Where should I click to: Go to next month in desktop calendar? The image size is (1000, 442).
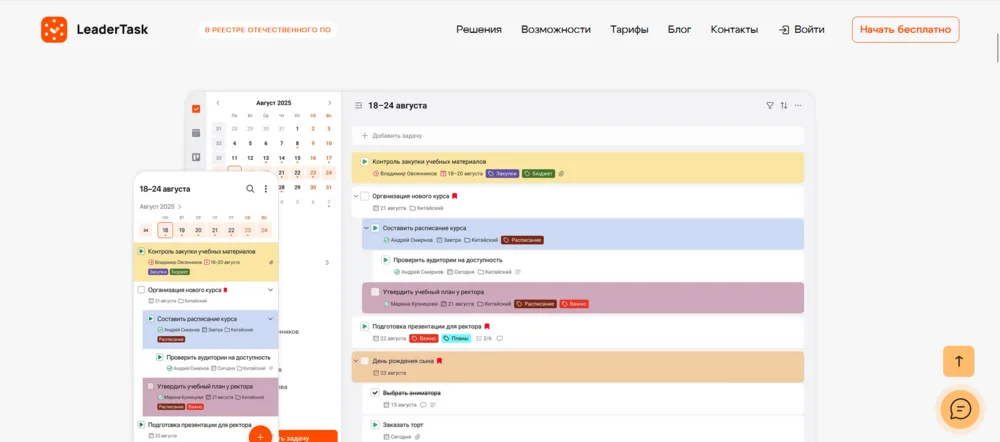[329, 103]
